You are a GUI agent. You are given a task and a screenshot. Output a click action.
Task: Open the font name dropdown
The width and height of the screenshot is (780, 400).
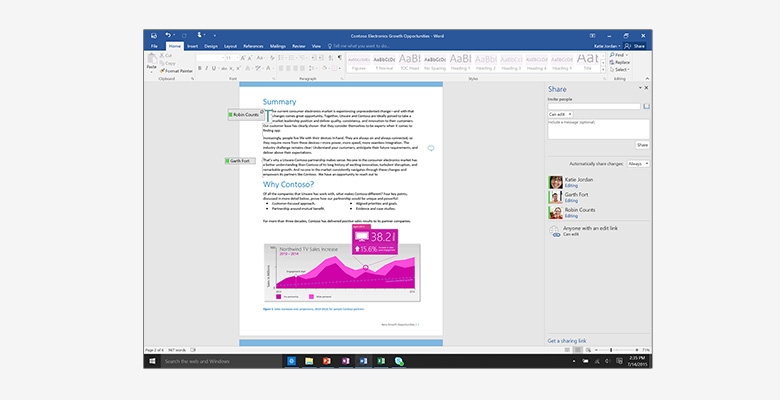[x=223, y=58]
